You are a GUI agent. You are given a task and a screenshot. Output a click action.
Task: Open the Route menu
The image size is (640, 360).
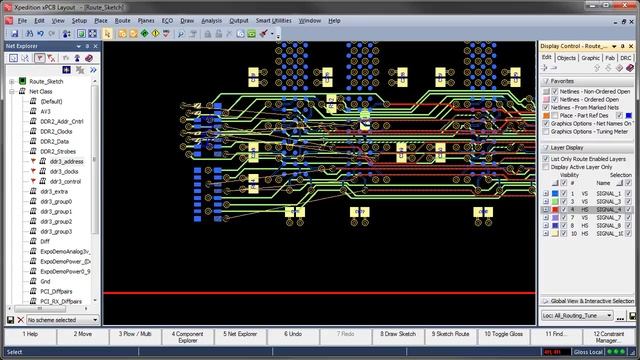pos(122,20)
